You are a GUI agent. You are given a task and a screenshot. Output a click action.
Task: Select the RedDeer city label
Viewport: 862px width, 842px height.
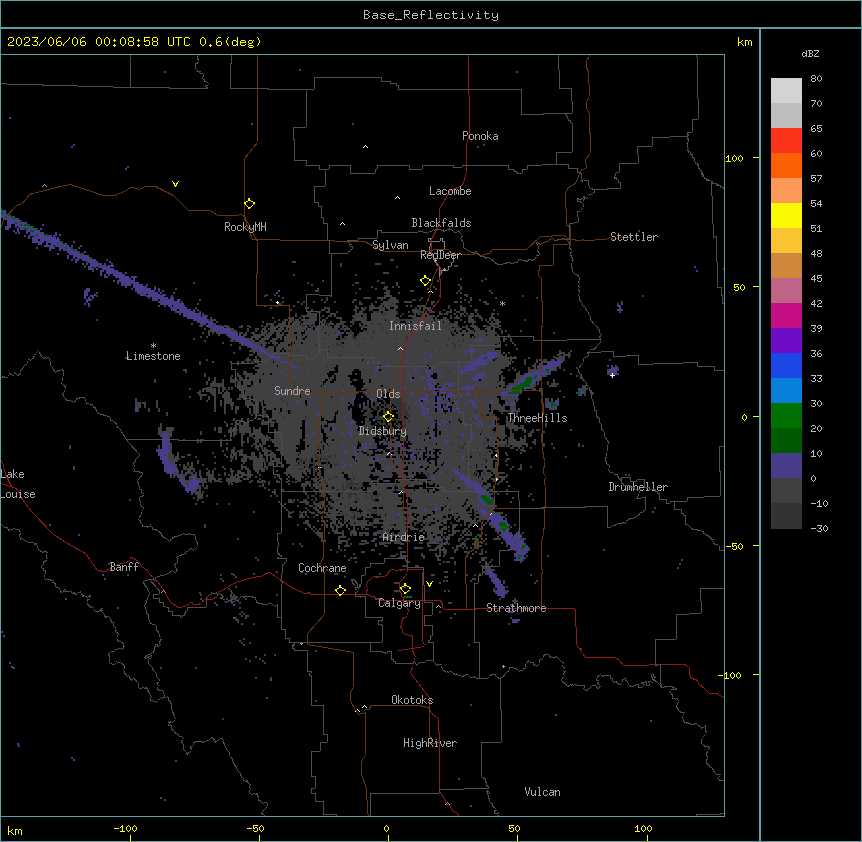click(440, 255)
